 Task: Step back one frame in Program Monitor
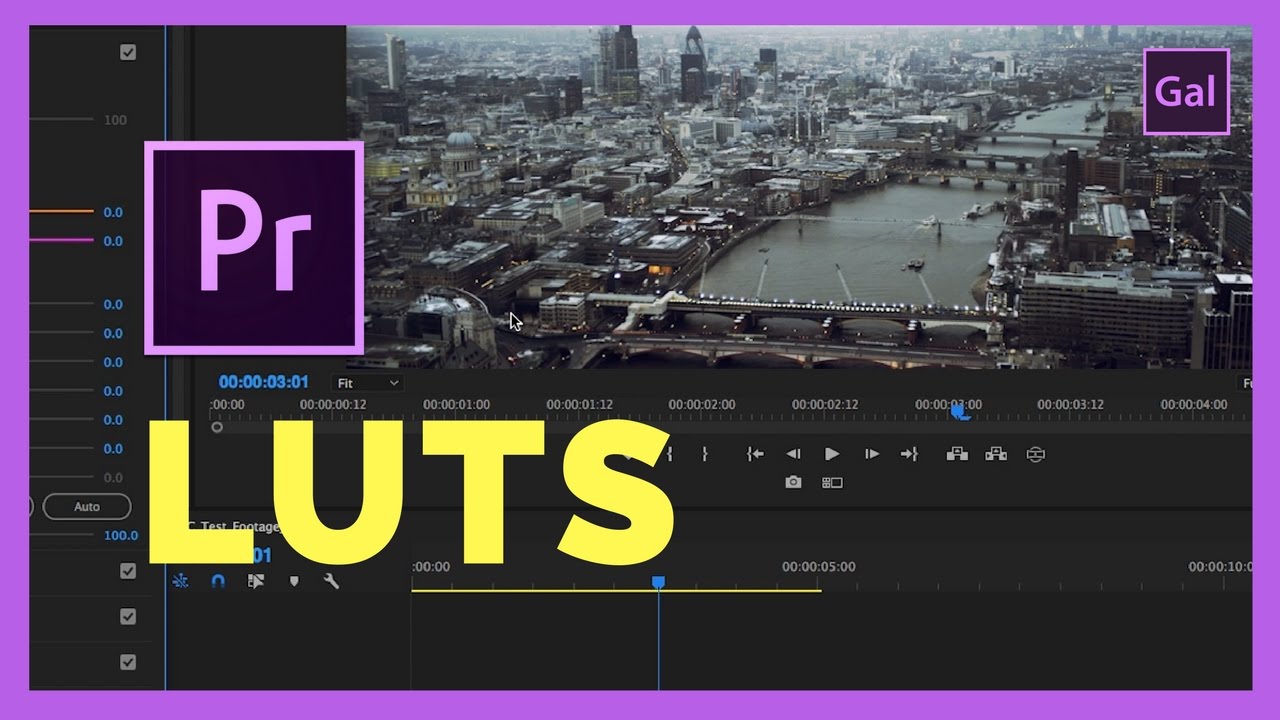(x=793, y=454)
